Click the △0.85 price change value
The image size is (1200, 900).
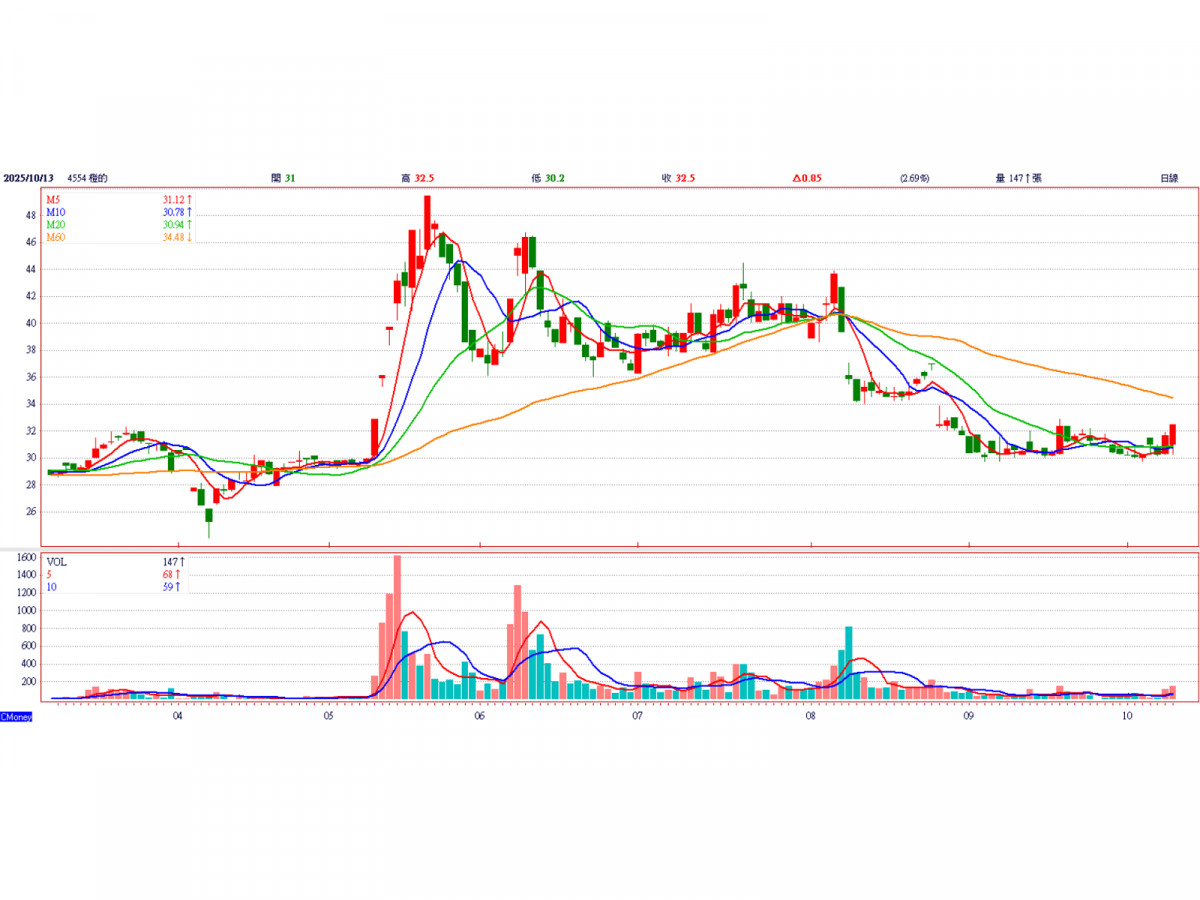807,178
